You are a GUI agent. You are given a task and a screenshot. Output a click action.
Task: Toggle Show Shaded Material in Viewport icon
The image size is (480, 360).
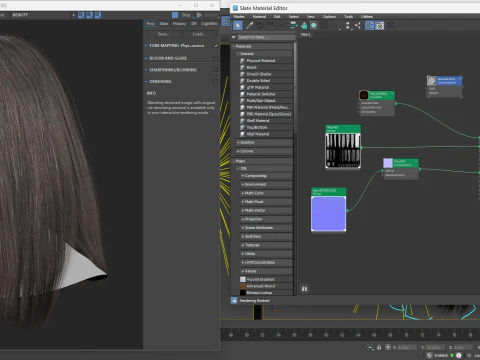coord(314,25)
